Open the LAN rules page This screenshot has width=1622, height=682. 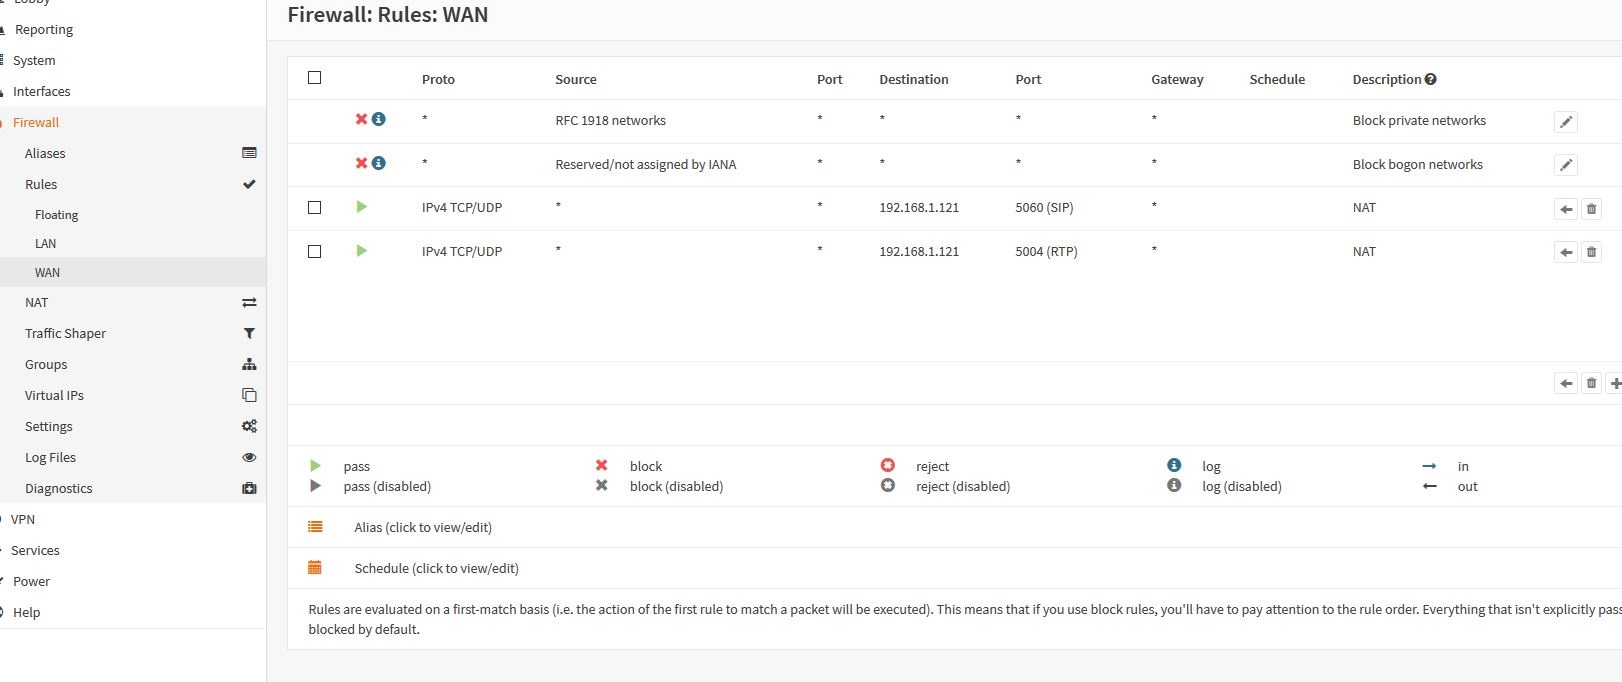click(46, 243)
